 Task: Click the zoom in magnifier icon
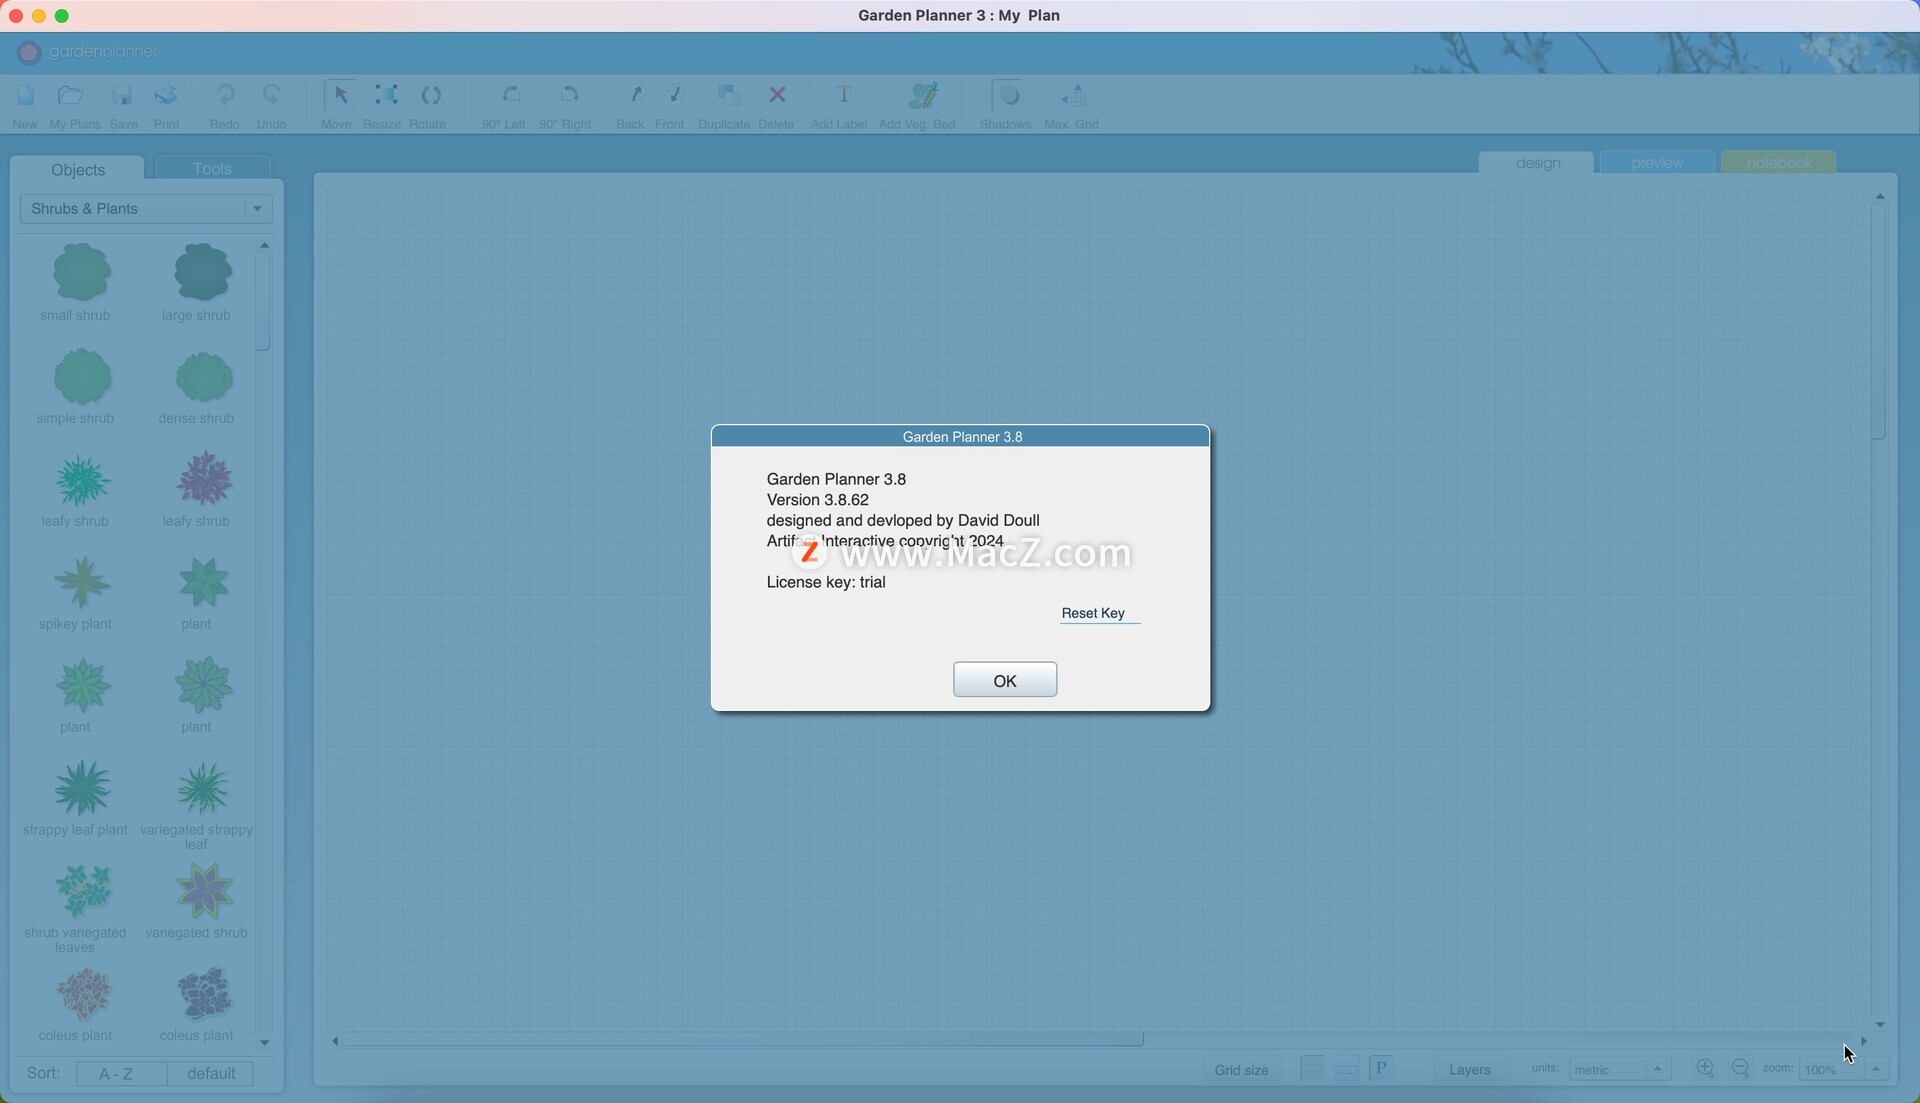[x=1705, y=1069]
